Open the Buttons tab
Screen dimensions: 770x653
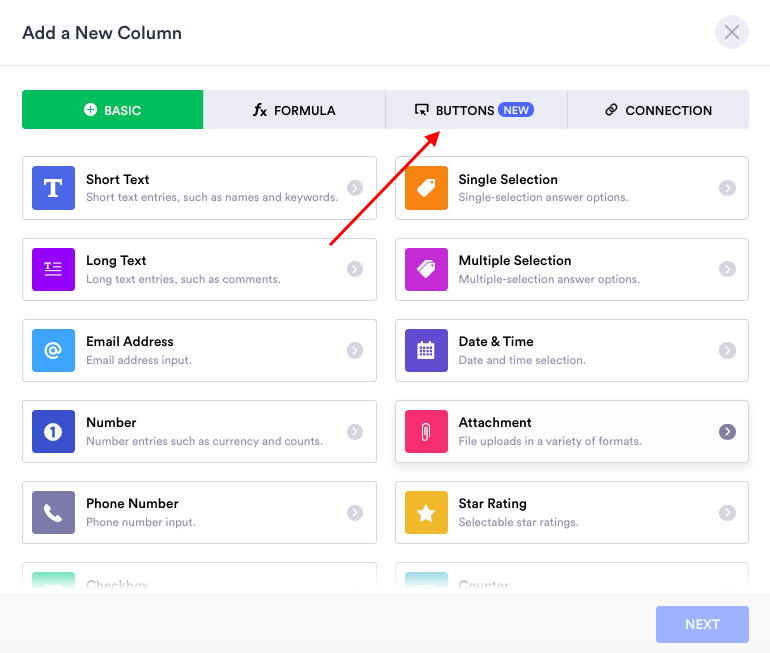(475, 110)
